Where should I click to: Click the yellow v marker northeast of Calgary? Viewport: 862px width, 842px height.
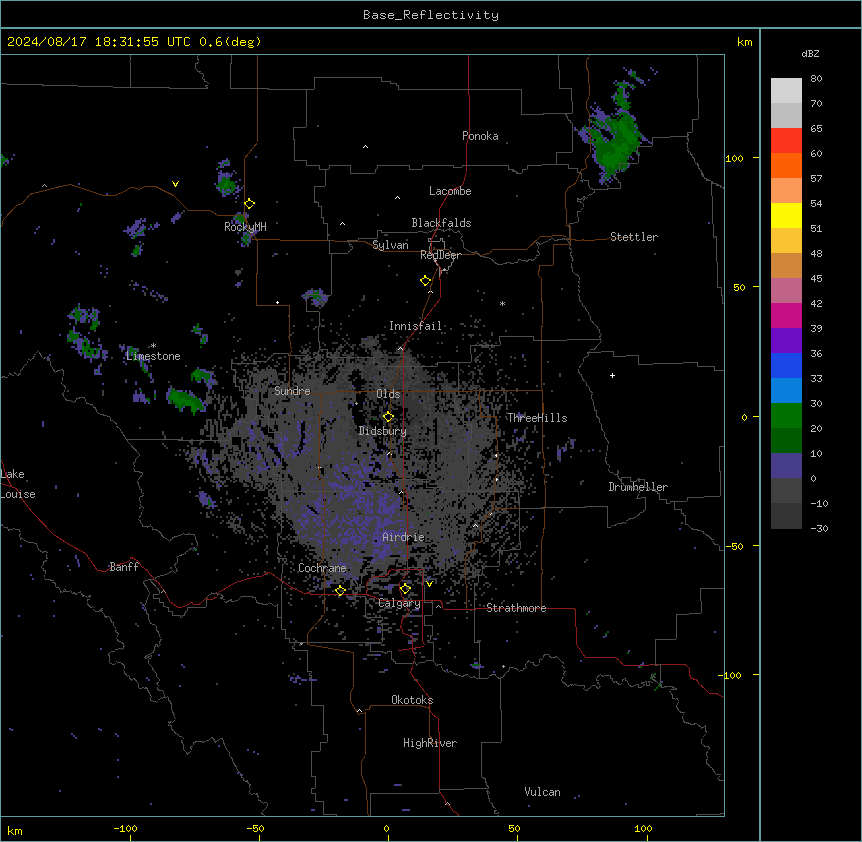pyautogui.click(x=429, y=584)
